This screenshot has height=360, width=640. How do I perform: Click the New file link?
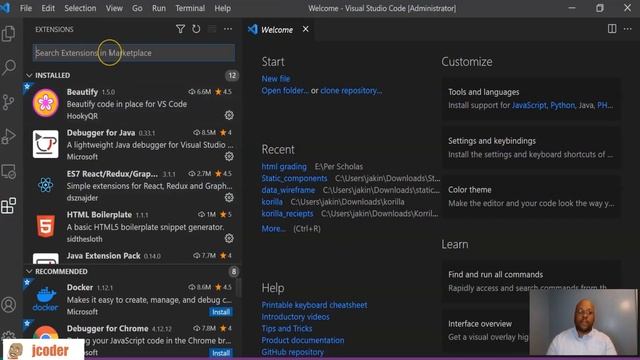pos(276,79)
